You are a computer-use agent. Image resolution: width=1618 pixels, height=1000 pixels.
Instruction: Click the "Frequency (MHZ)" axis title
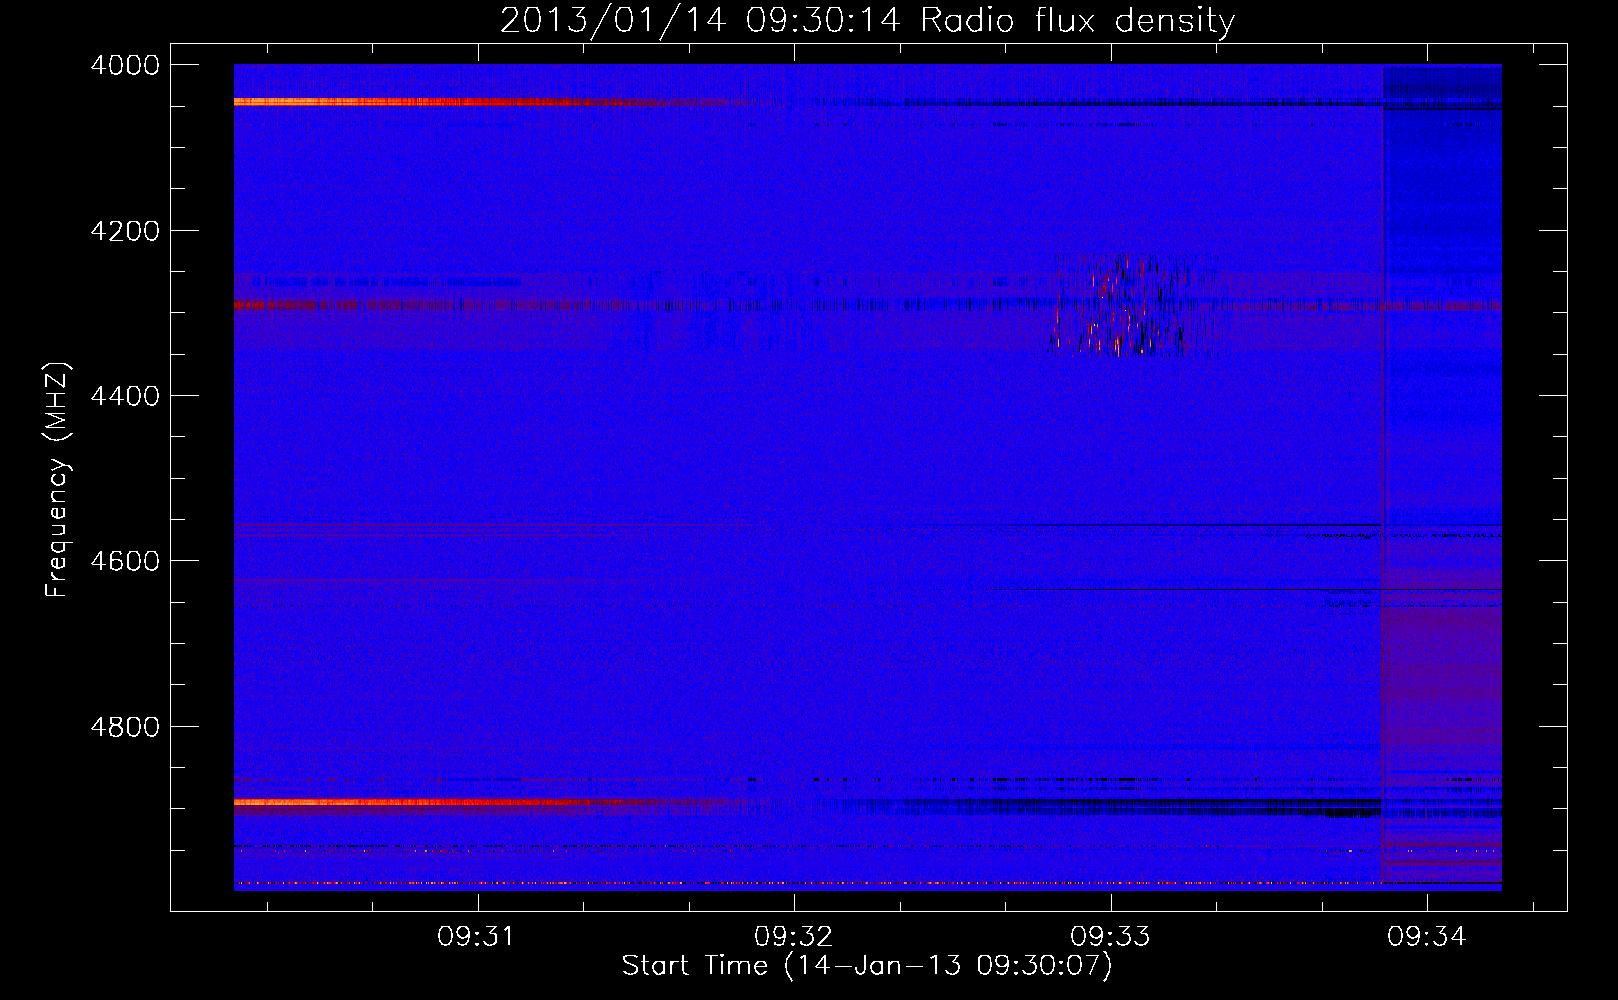tap(57, 480)
